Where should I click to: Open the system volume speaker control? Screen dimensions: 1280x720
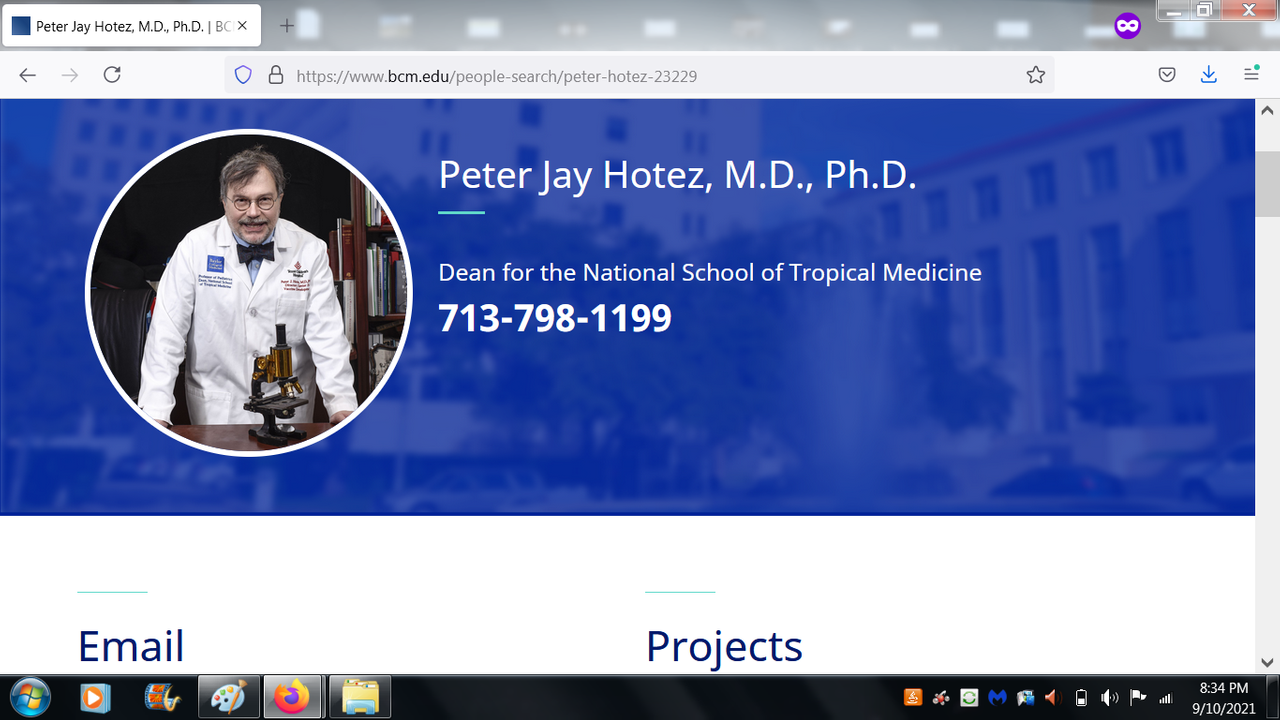1109,697
